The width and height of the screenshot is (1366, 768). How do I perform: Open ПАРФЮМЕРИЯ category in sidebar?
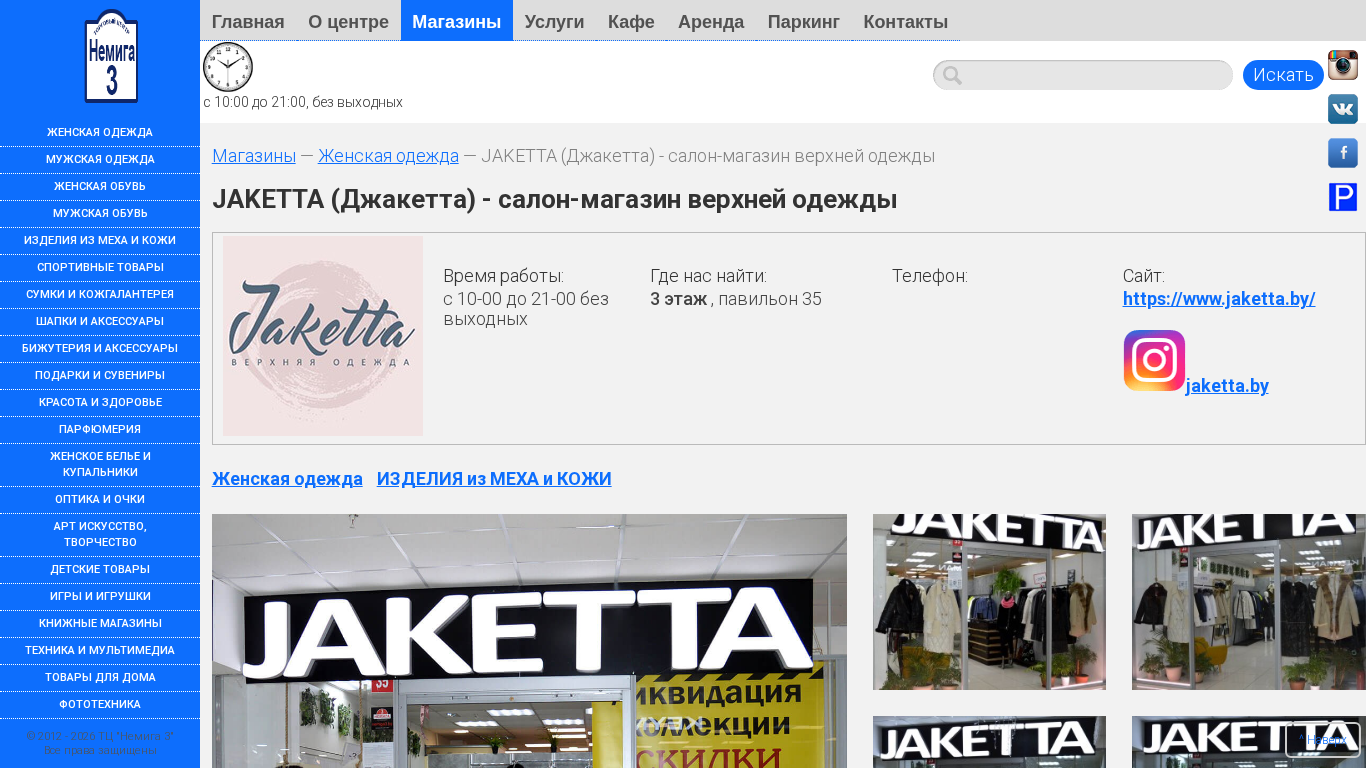coord(100,429)
